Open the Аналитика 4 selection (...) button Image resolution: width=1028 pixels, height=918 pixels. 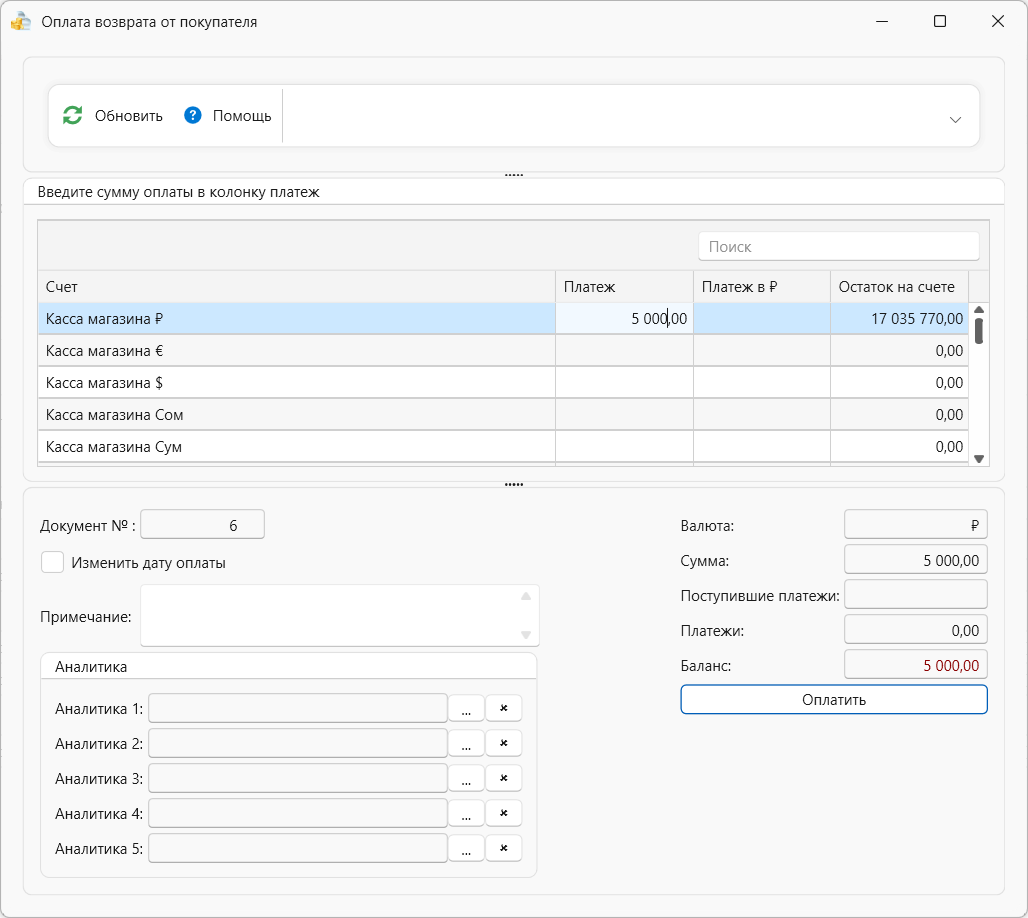(x=466, y=813)
